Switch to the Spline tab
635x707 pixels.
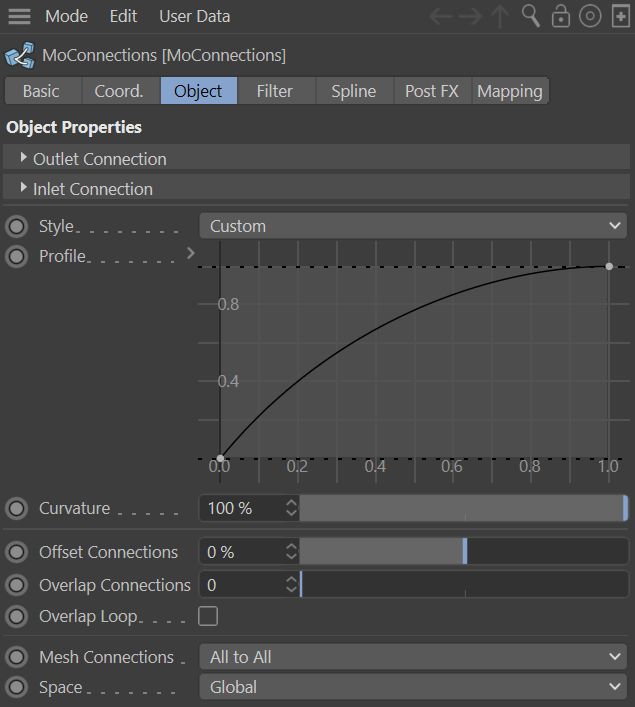[x=353, y=91]
